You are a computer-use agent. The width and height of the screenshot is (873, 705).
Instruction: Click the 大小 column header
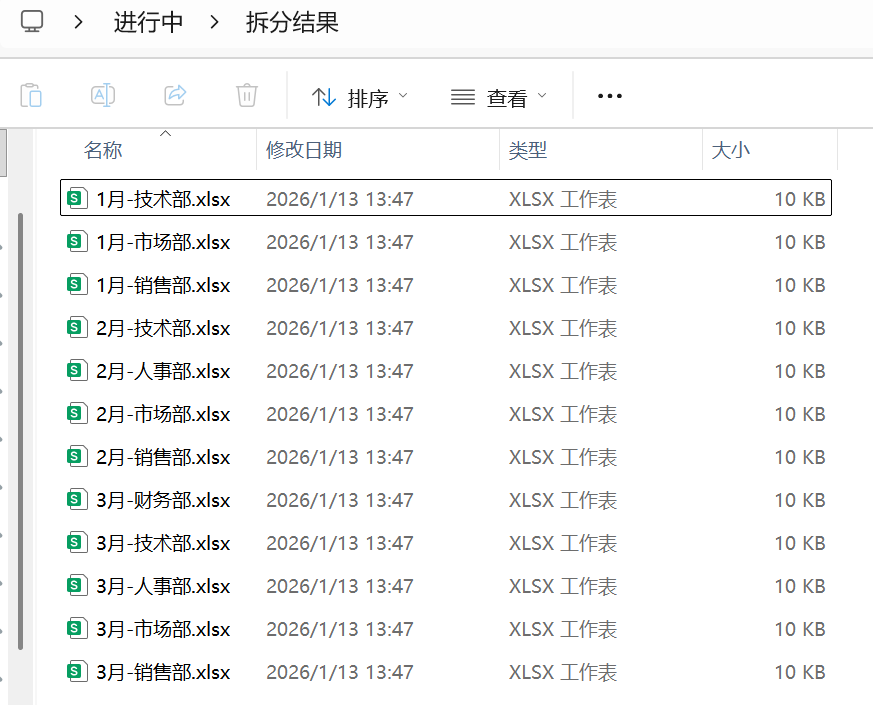point(730,151)
